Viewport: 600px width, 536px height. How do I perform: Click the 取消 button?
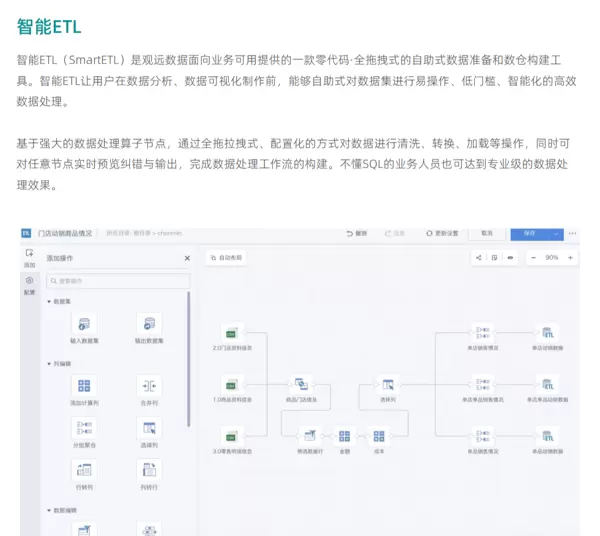[487, 233]
